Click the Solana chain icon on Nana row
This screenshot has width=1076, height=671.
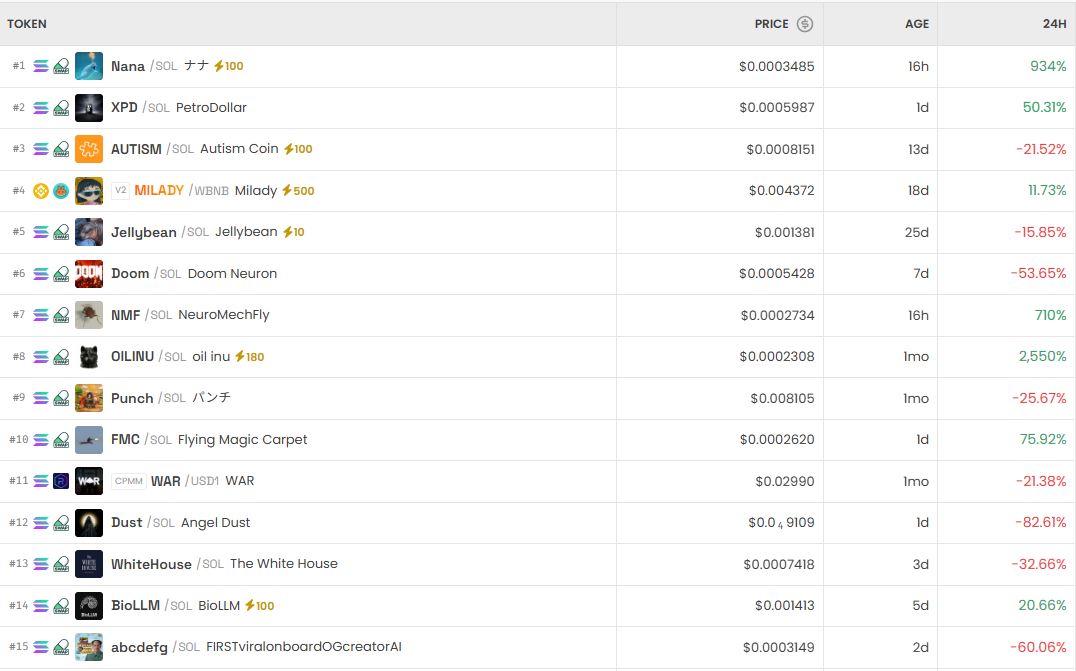click(41, 66)
